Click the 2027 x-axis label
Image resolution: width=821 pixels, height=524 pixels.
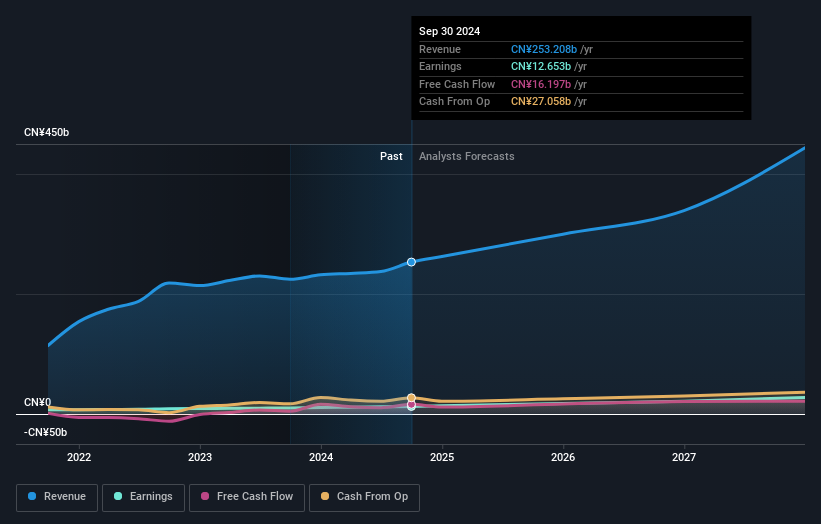click(x=684, y=458)
